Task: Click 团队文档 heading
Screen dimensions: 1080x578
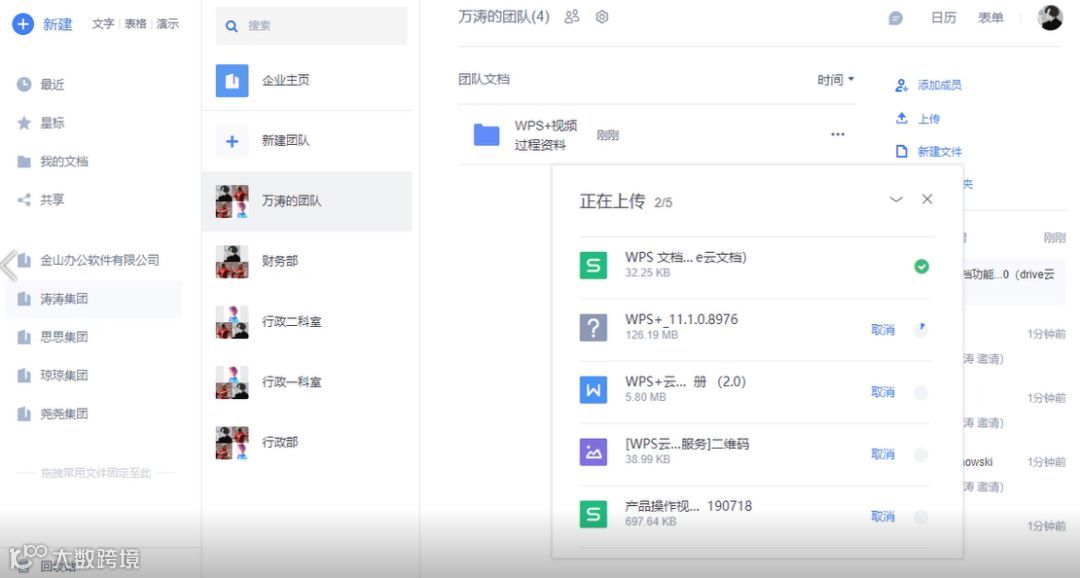Action: click(x=484, y=79)
